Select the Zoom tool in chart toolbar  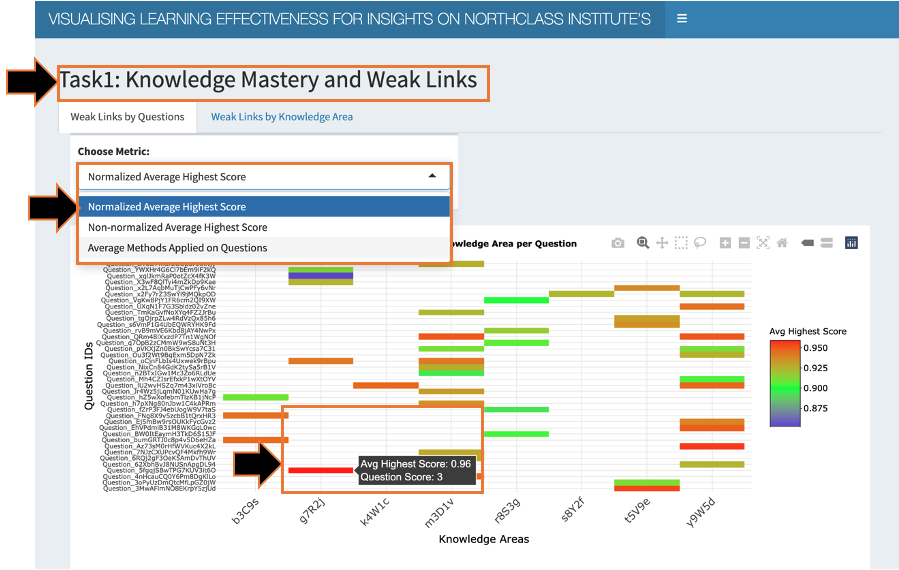click(642, 243)
